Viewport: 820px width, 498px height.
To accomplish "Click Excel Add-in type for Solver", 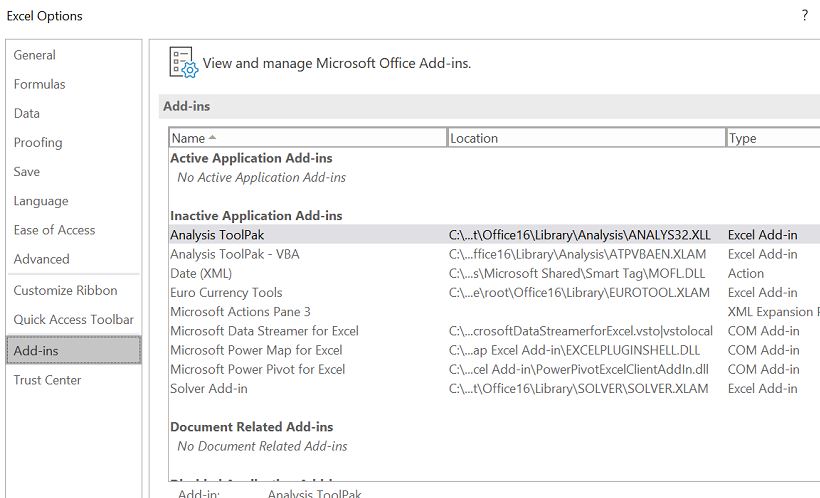I will pyautogui.click(x=762, y=389).
